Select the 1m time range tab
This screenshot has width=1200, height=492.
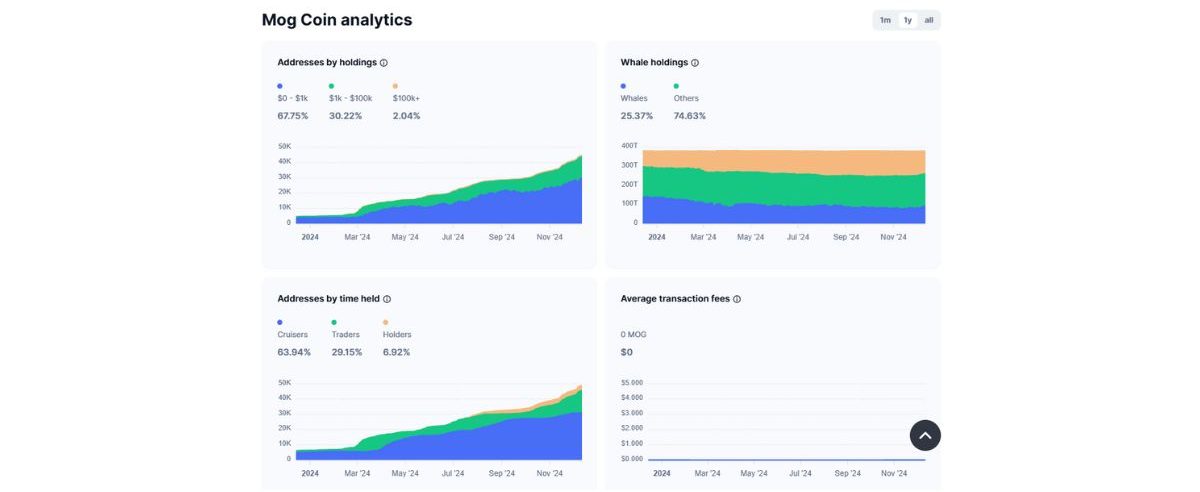coord(885,20)
